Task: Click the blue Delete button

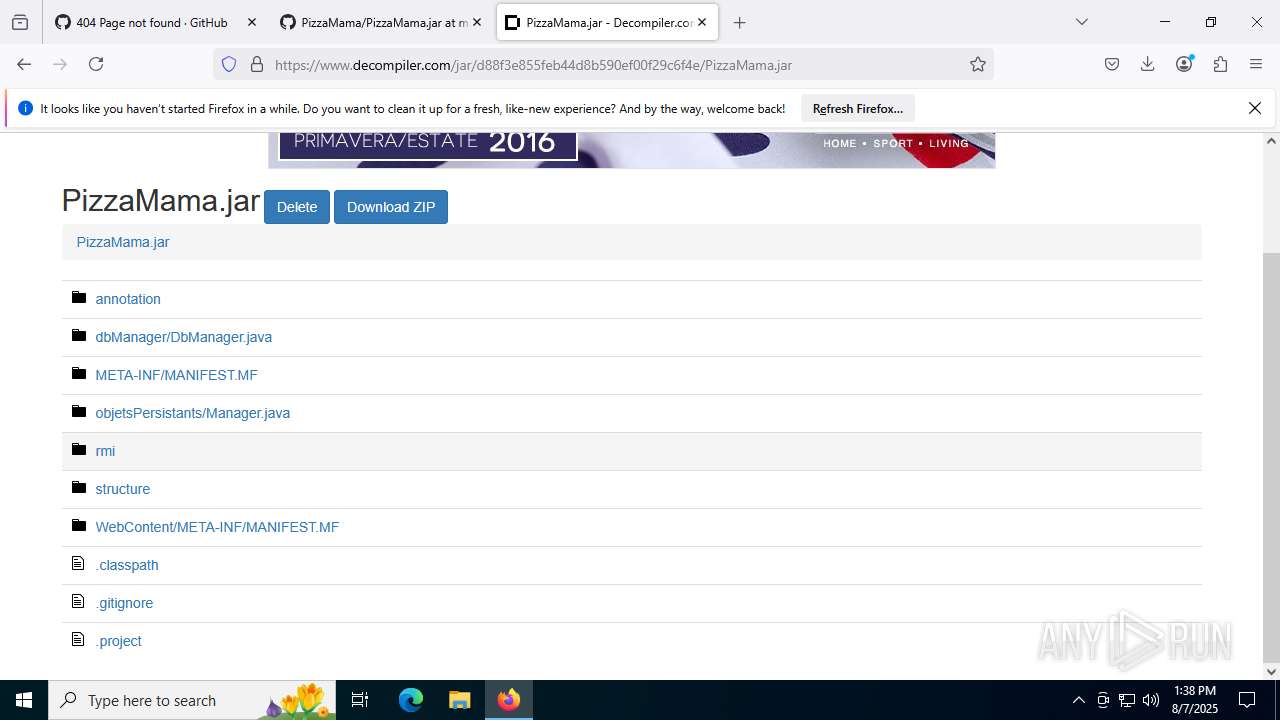Action: coord(297,207)
